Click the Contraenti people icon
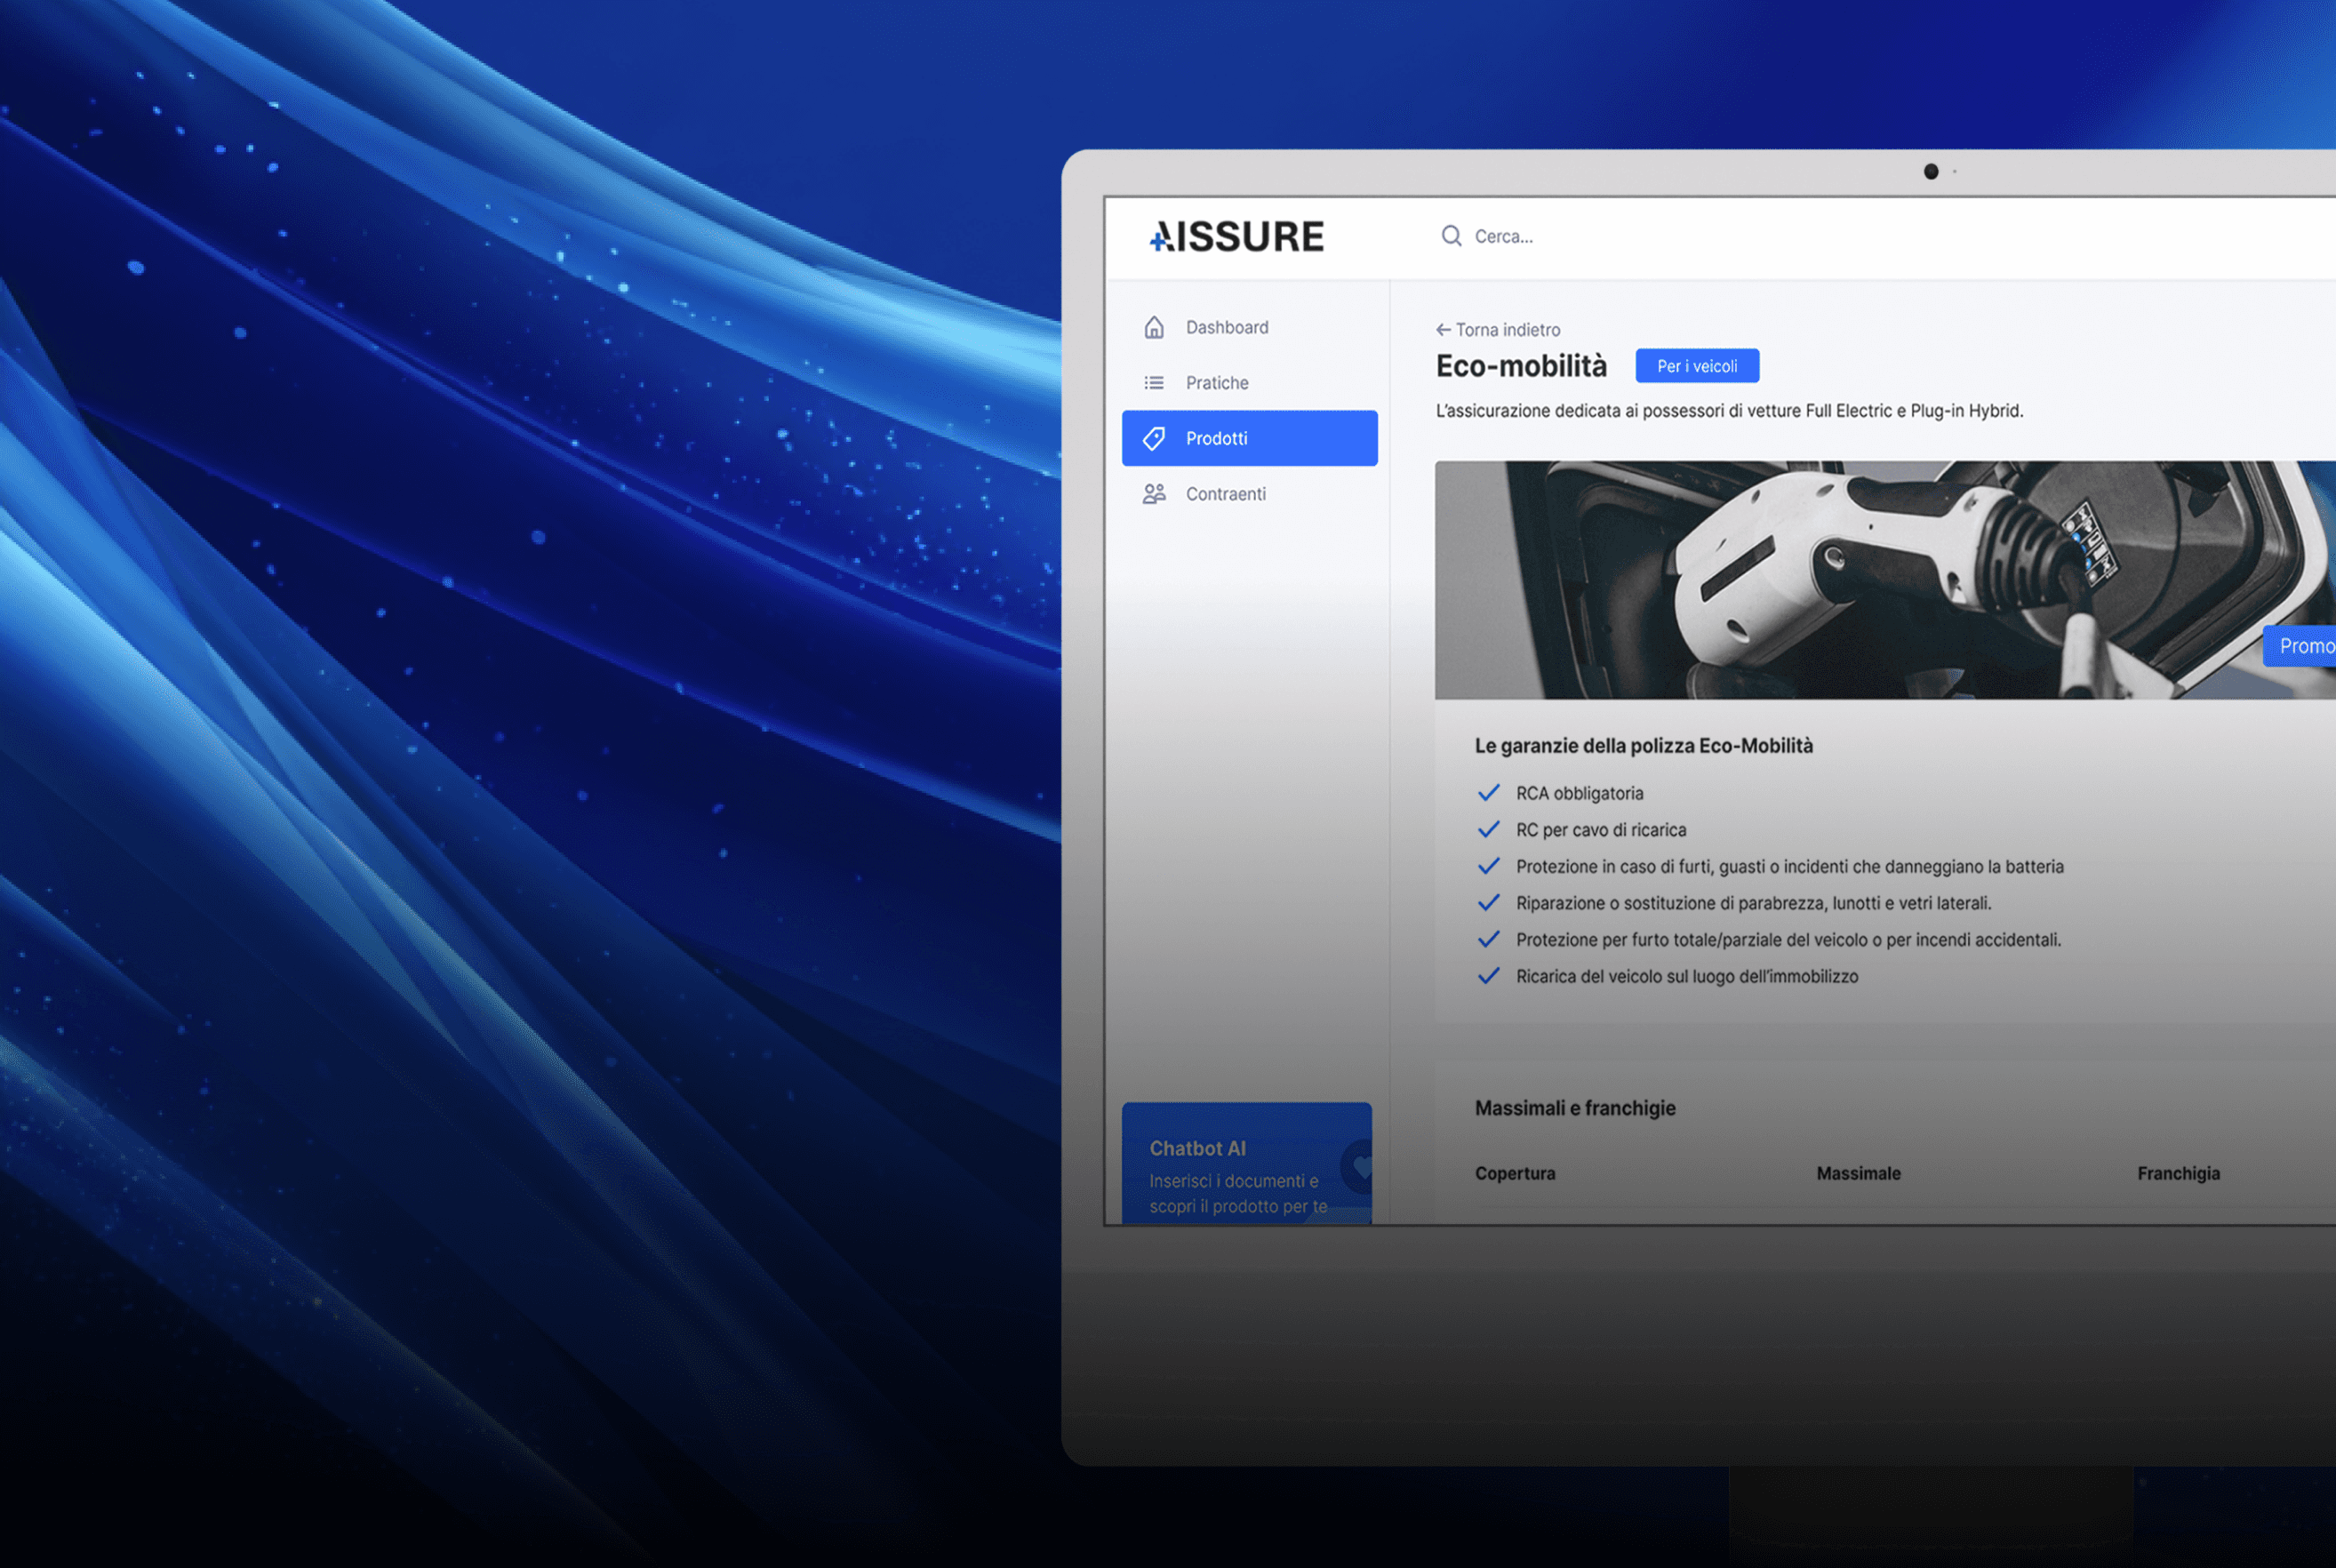2336x1568 pixels. tap(1154, 494)
